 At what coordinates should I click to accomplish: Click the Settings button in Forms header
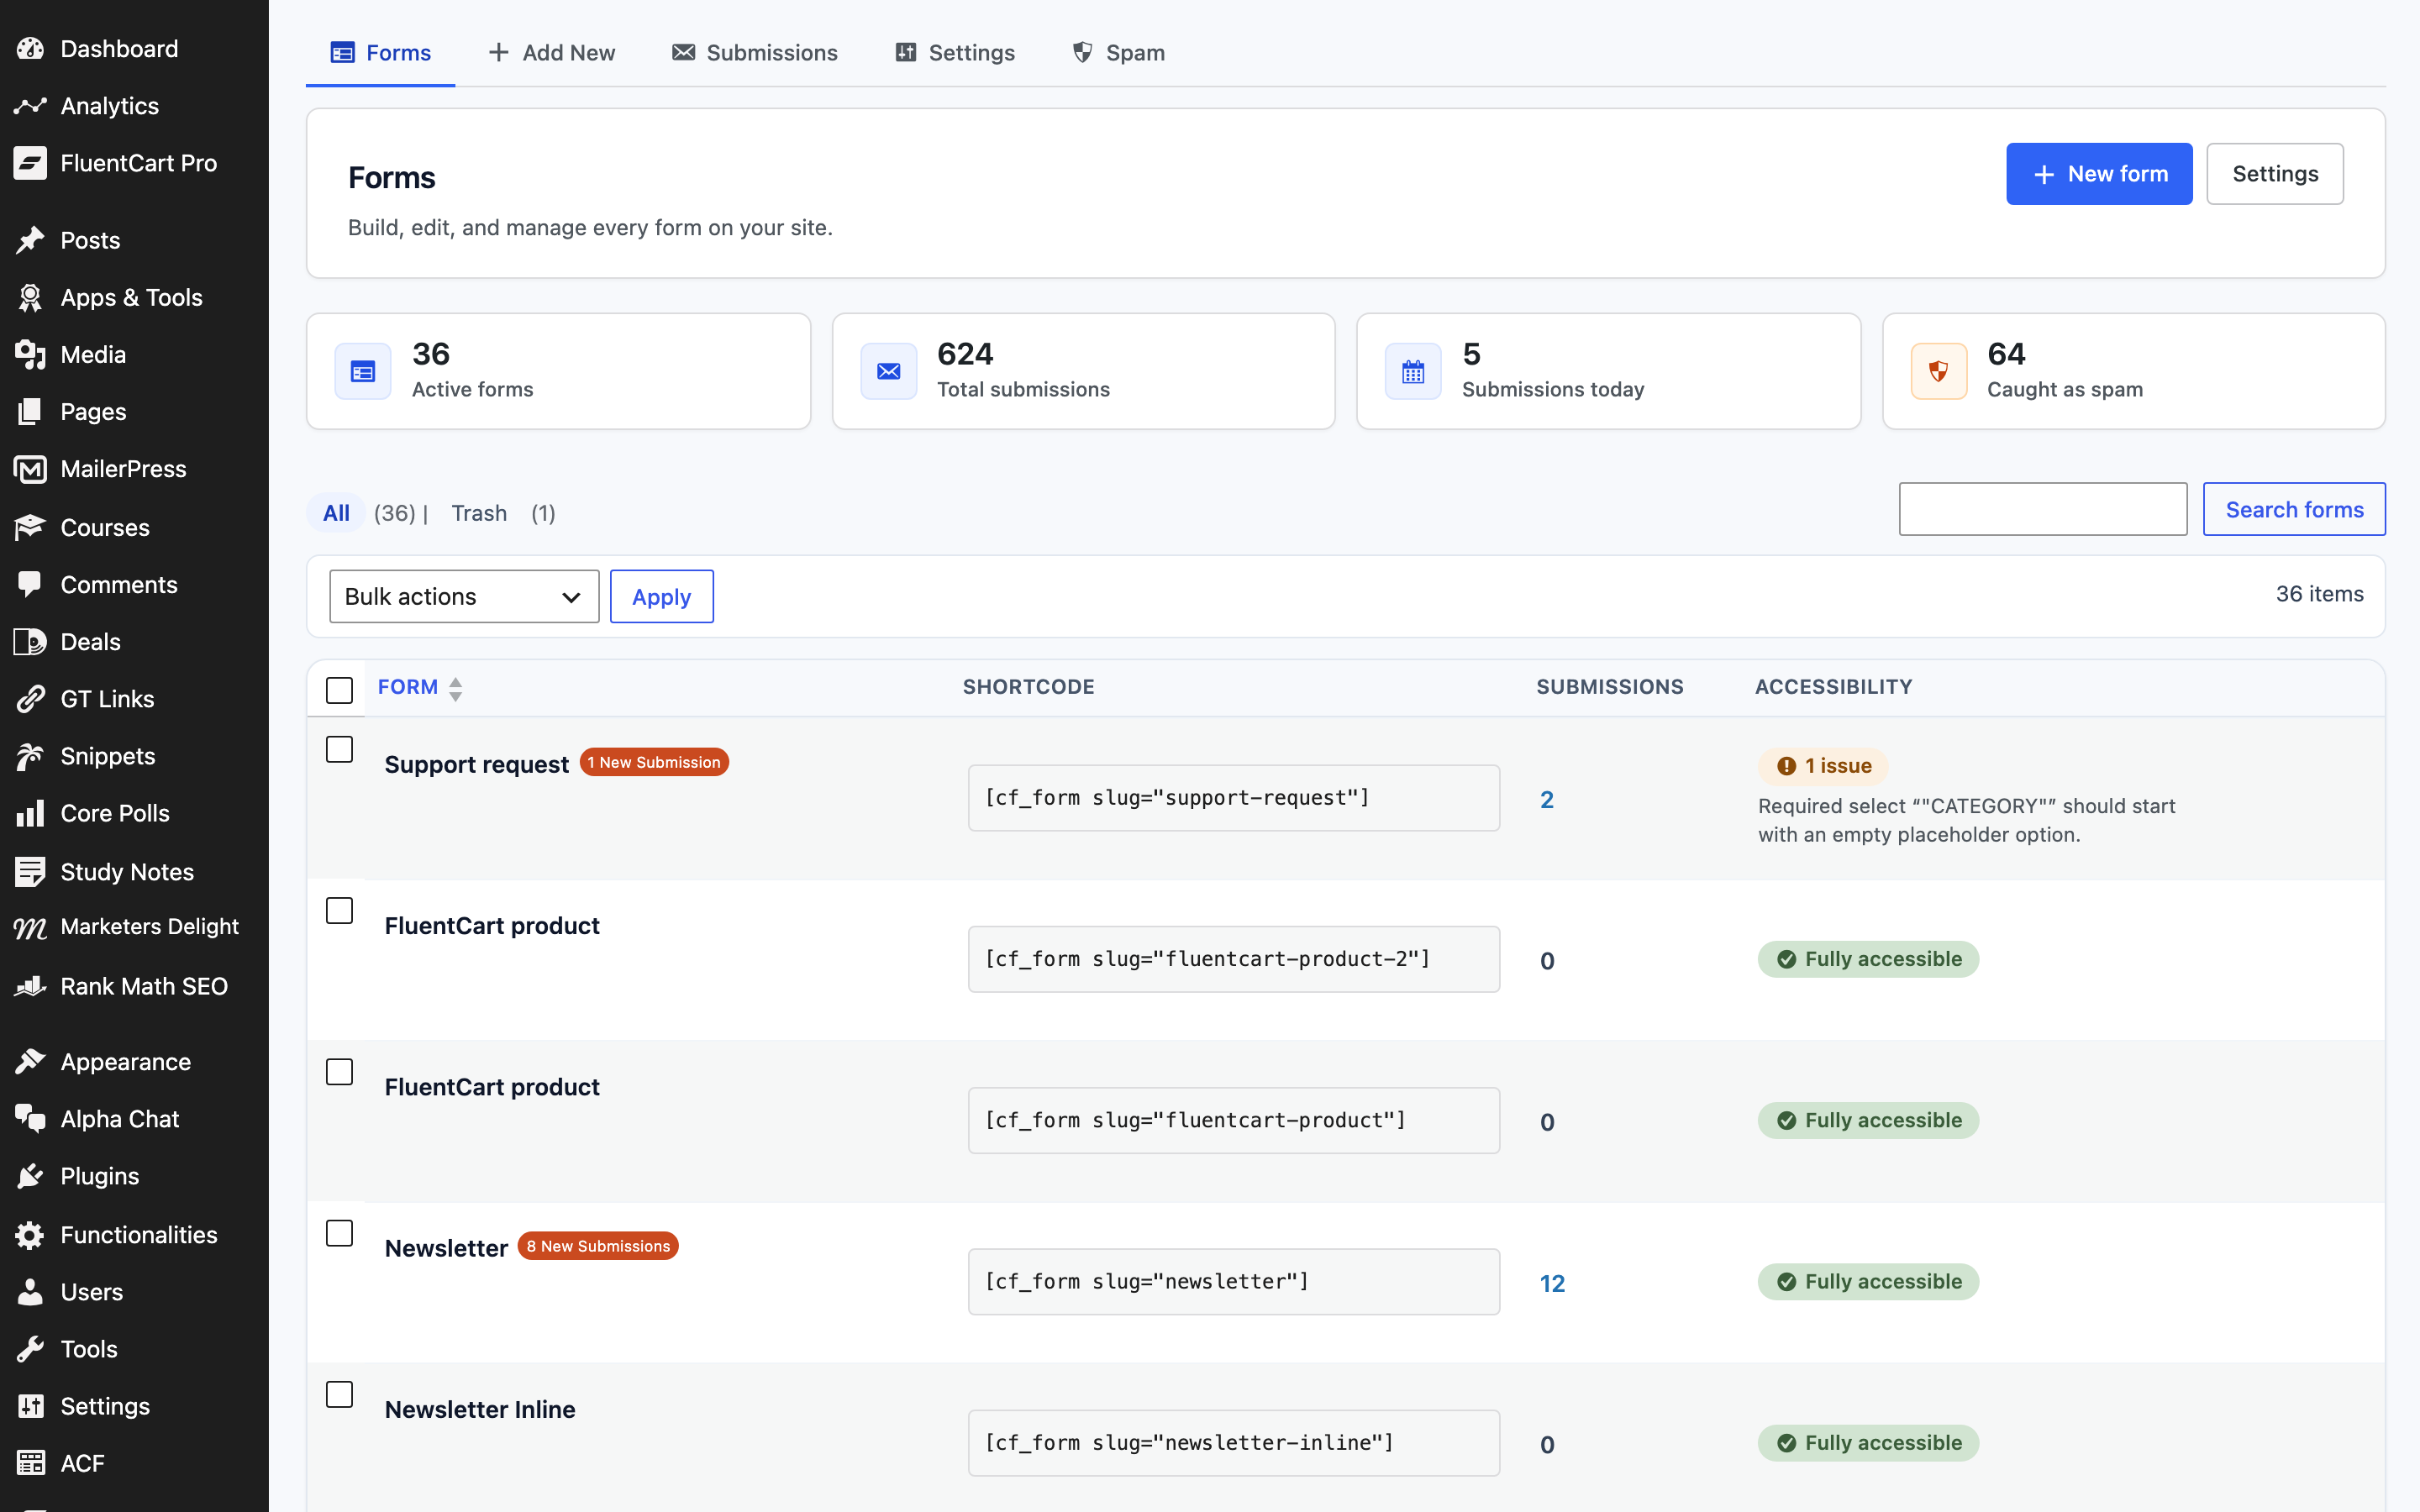tap(2275, 174)
